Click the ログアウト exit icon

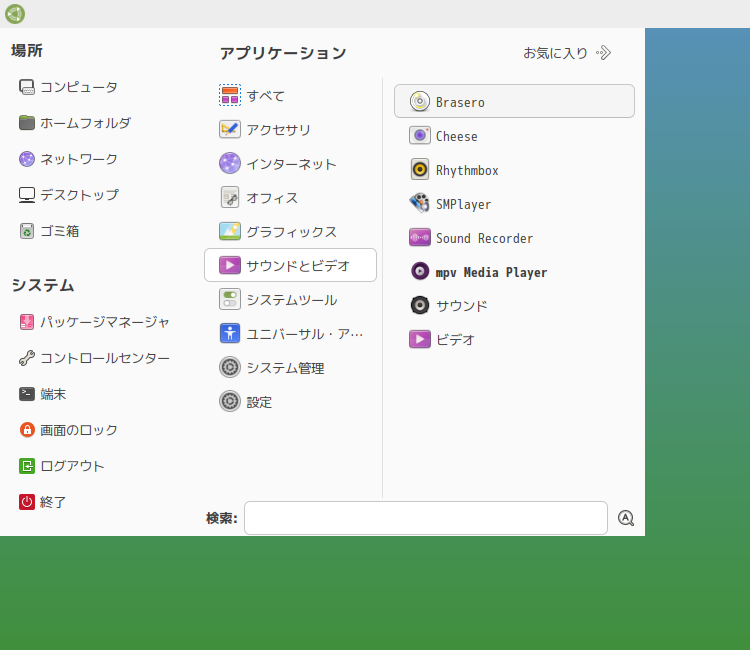pyautogui.click(x=27, y=466)
